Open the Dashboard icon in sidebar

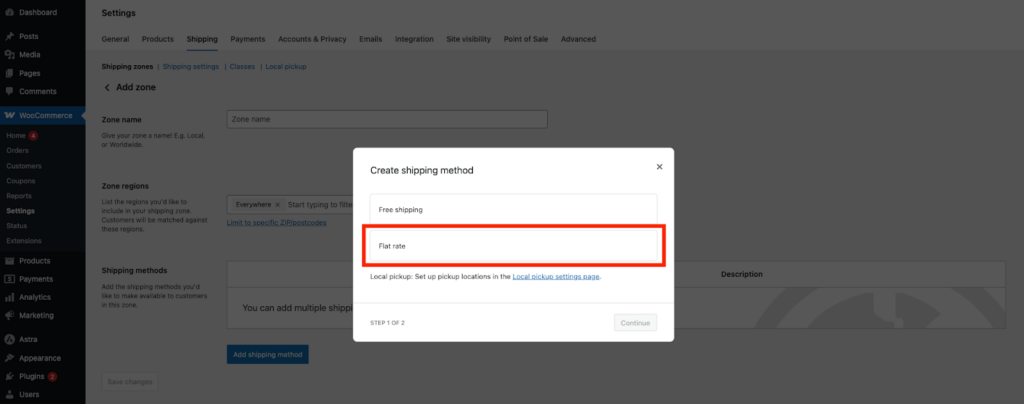pyautogui.click(x=9, y=12)
